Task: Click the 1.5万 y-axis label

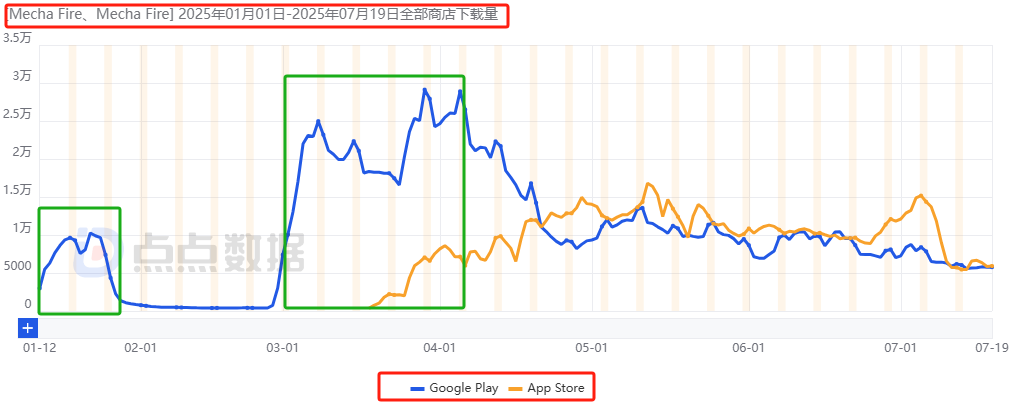Action: 18,190
